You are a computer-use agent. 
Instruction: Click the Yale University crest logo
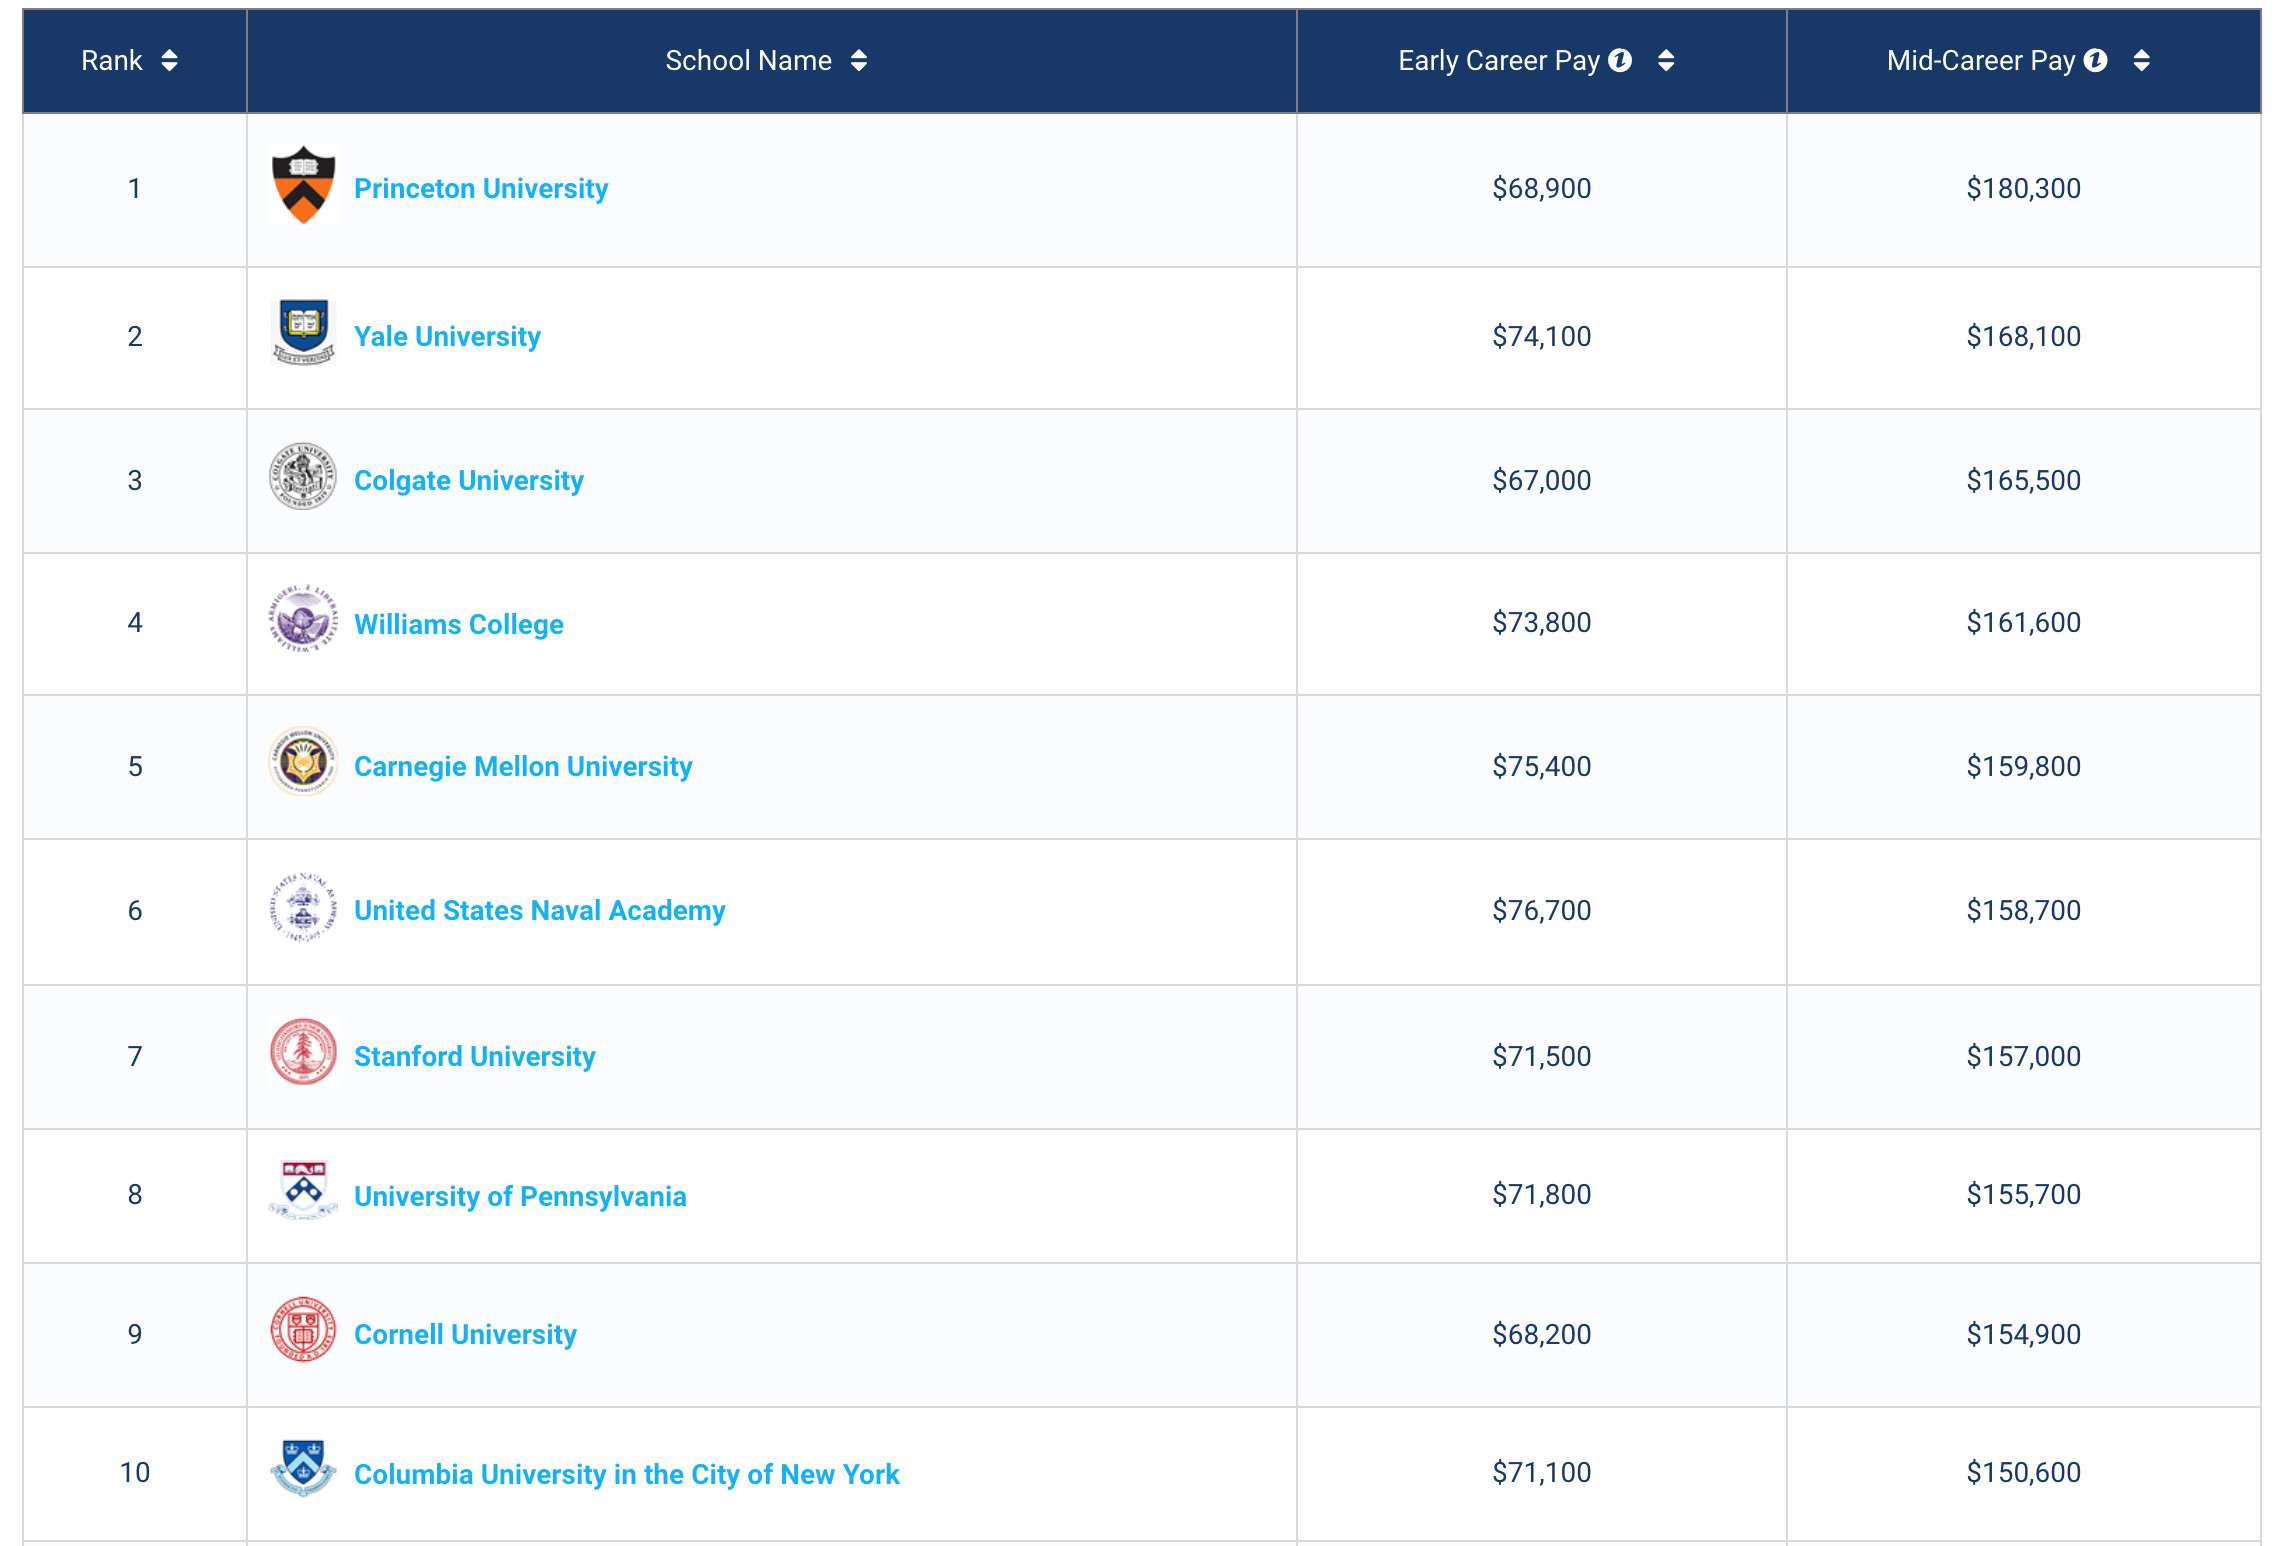(x=303, y=333)
